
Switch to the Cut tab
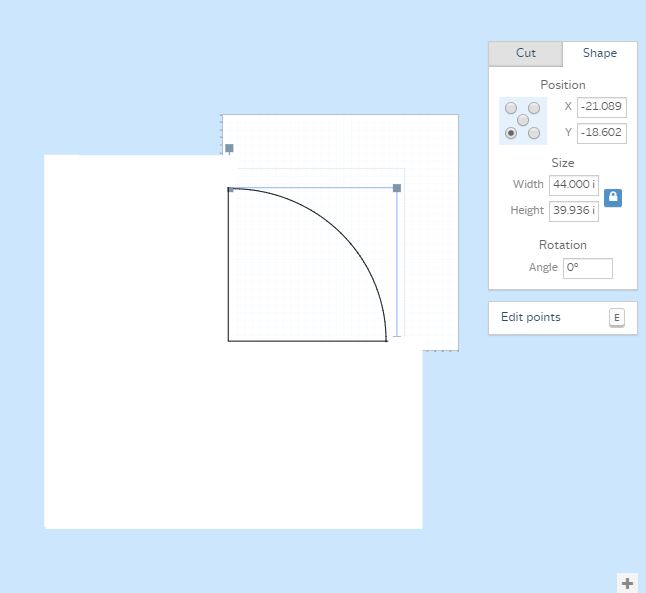pyautogui.click(x=525, y=54)
